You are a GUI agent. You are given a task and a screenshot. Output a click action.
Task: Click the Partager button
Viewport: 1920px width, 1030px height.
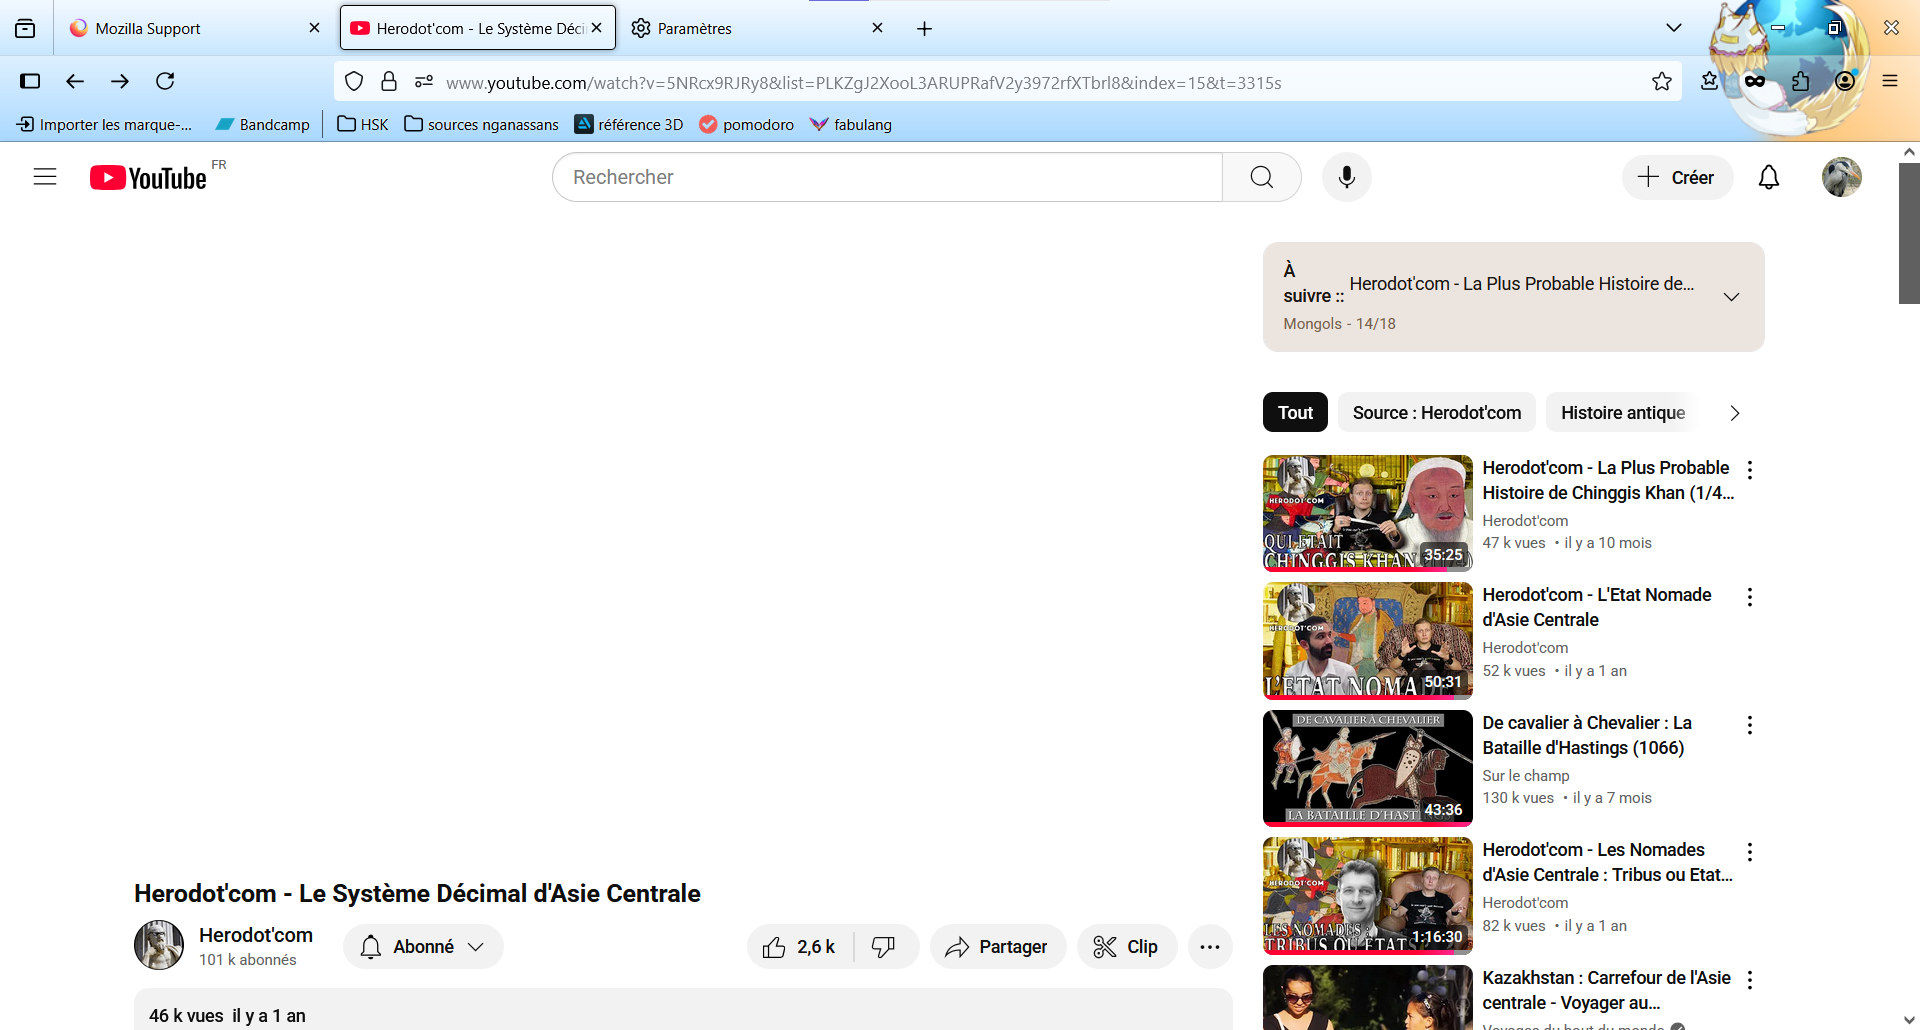pyautogui.click(x=997, y=947)
